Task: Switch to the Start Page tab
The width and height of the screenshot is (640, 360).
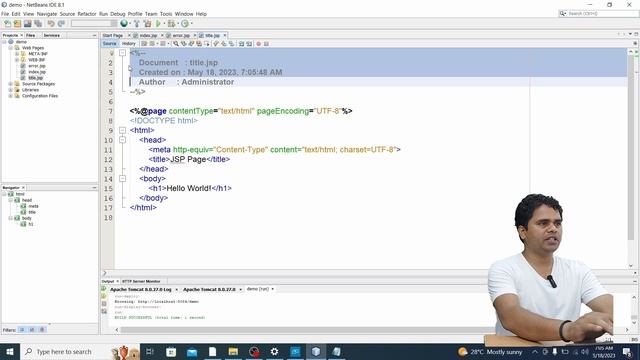Action: 113,36
